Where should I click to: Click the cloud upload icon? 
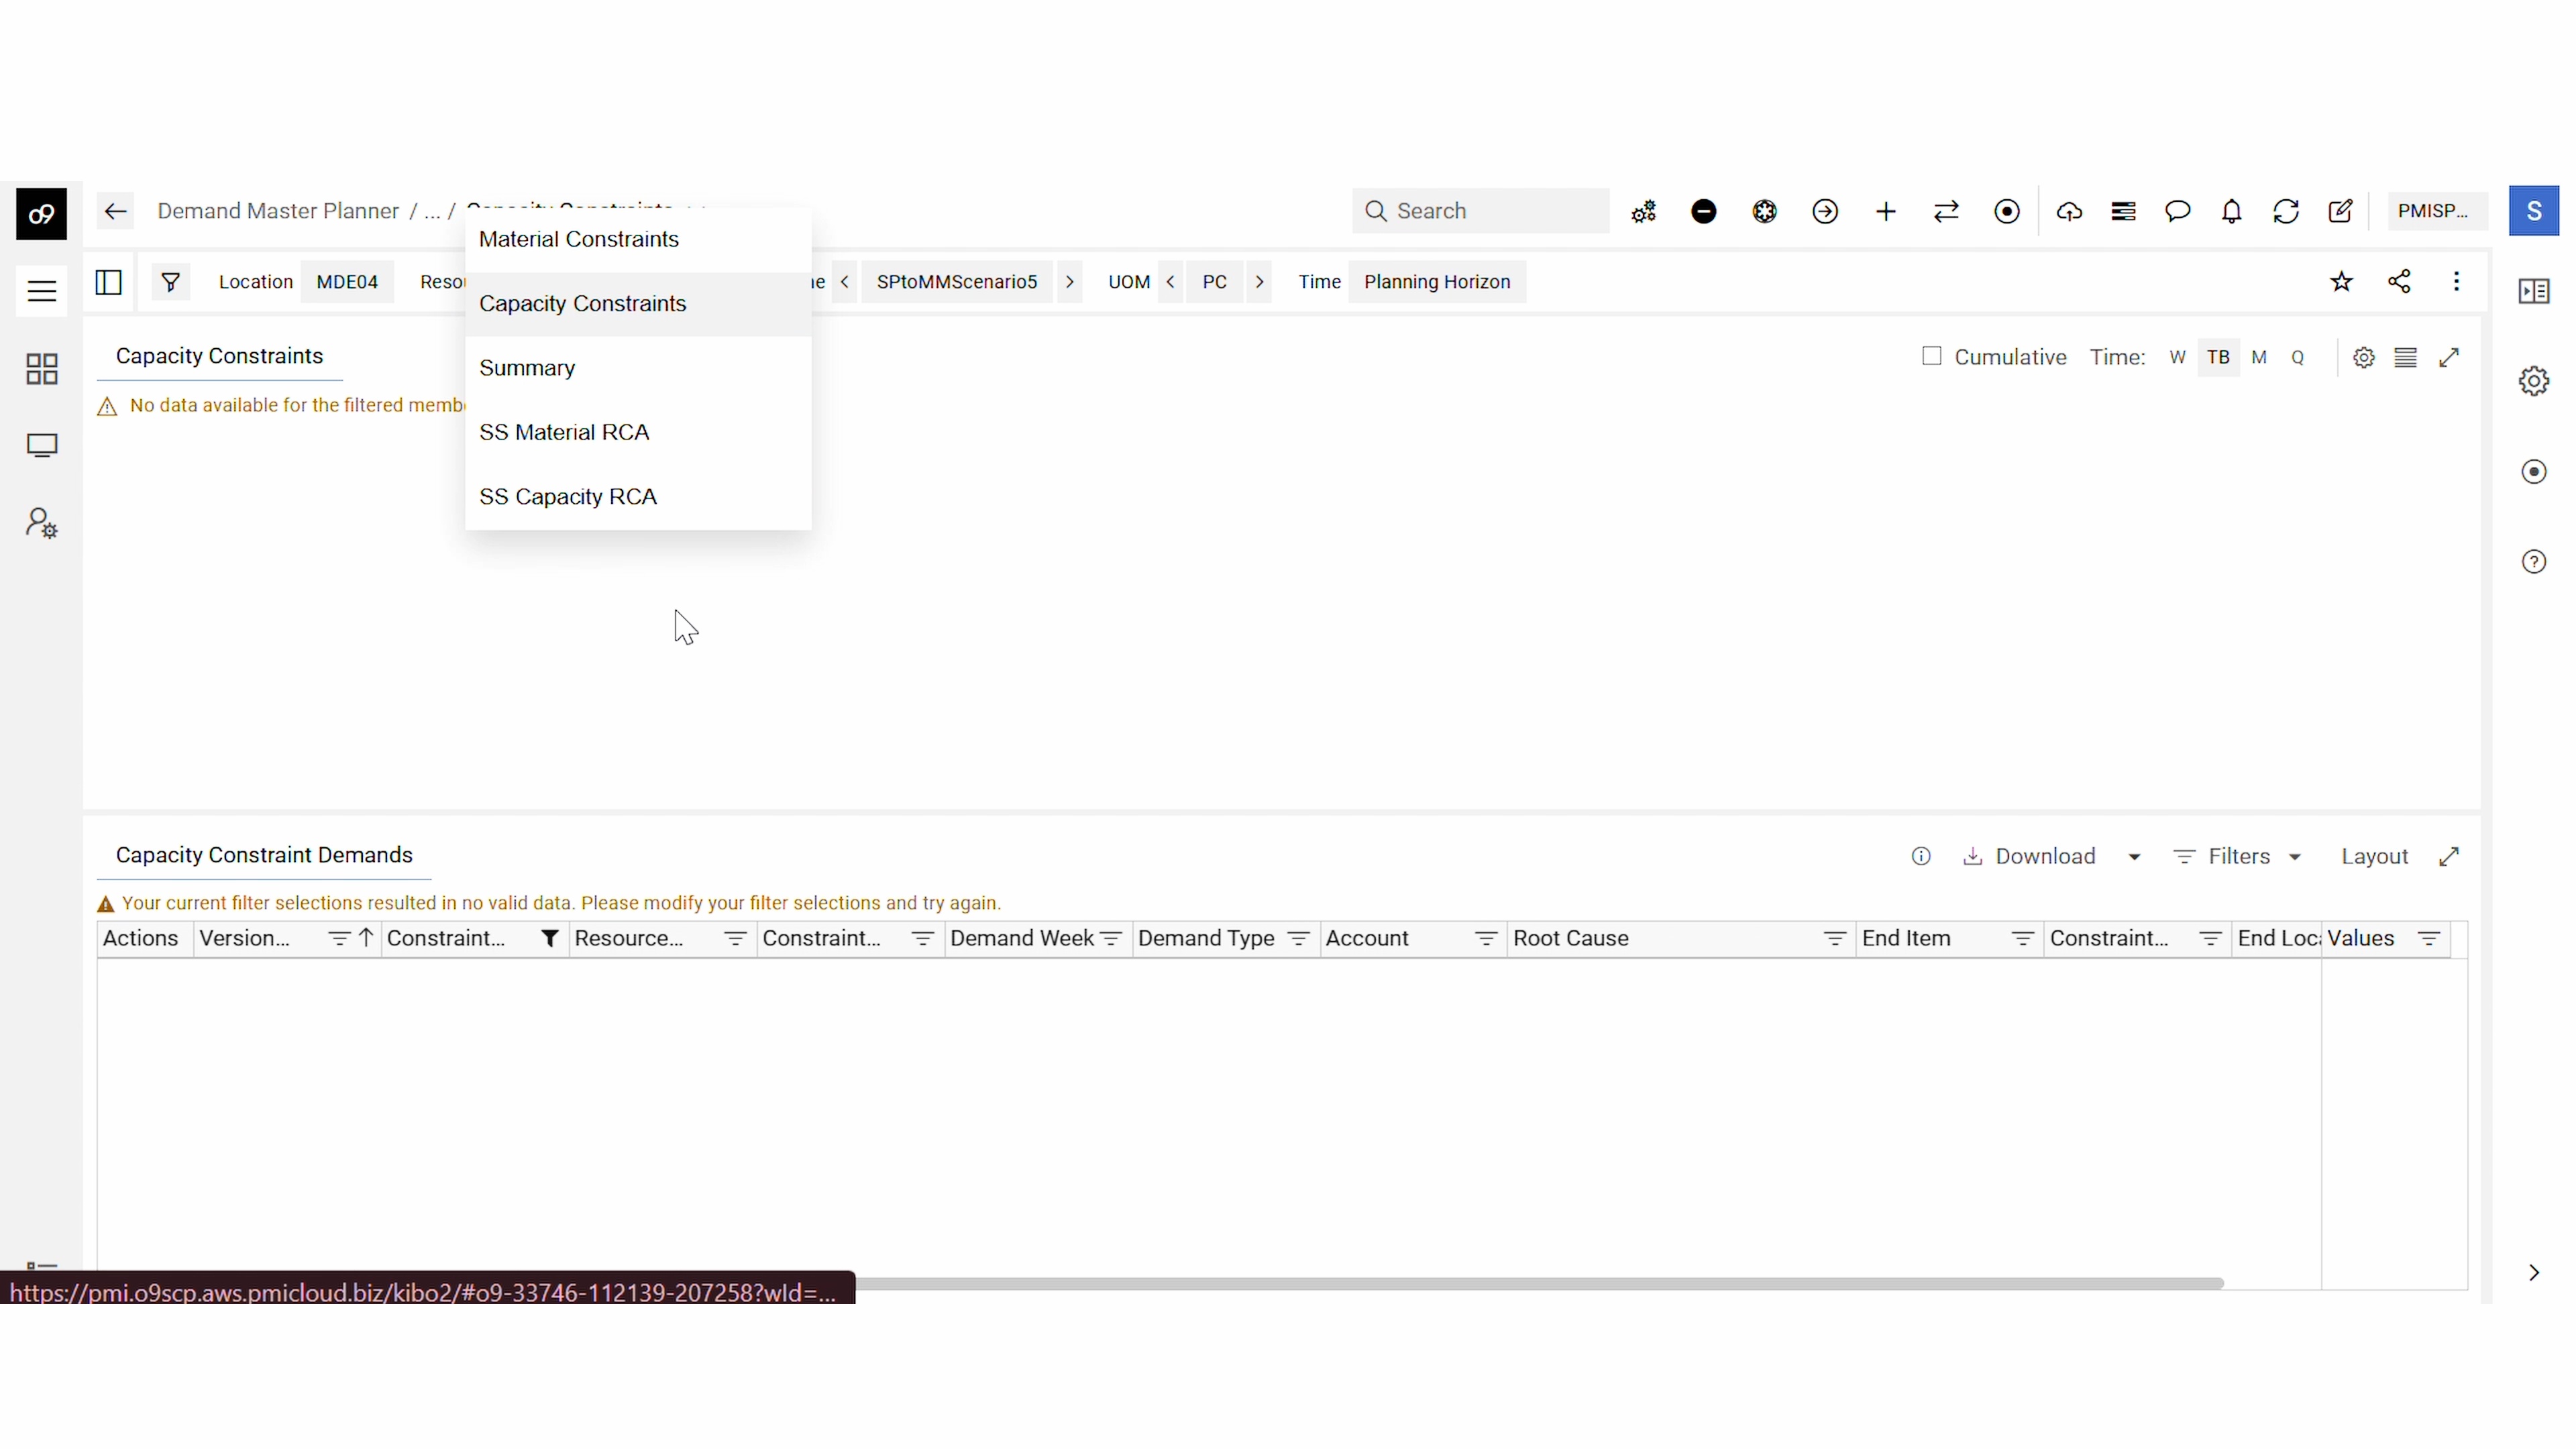tap(2069, 211)
